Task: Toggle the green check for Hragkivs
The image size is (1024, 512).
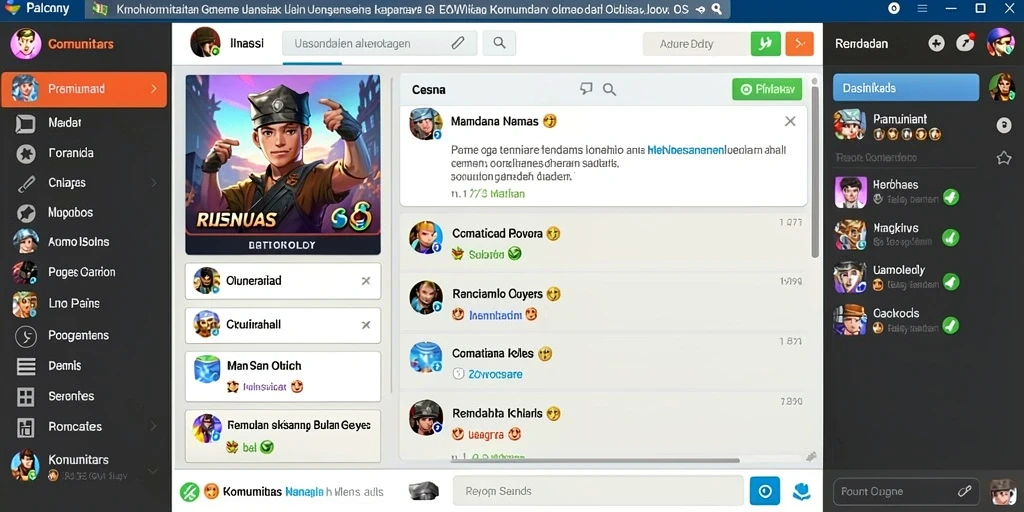Action: tap(951, 238)
